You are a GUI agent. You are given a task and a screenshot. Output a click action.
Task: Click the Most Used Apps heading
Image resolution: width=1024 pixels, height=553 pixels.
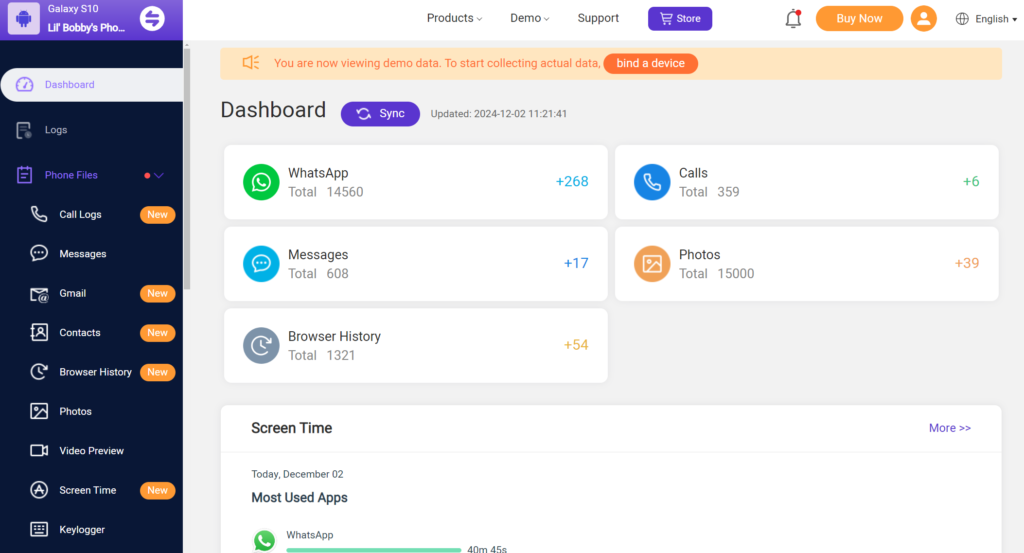click(x=299, y=498)
